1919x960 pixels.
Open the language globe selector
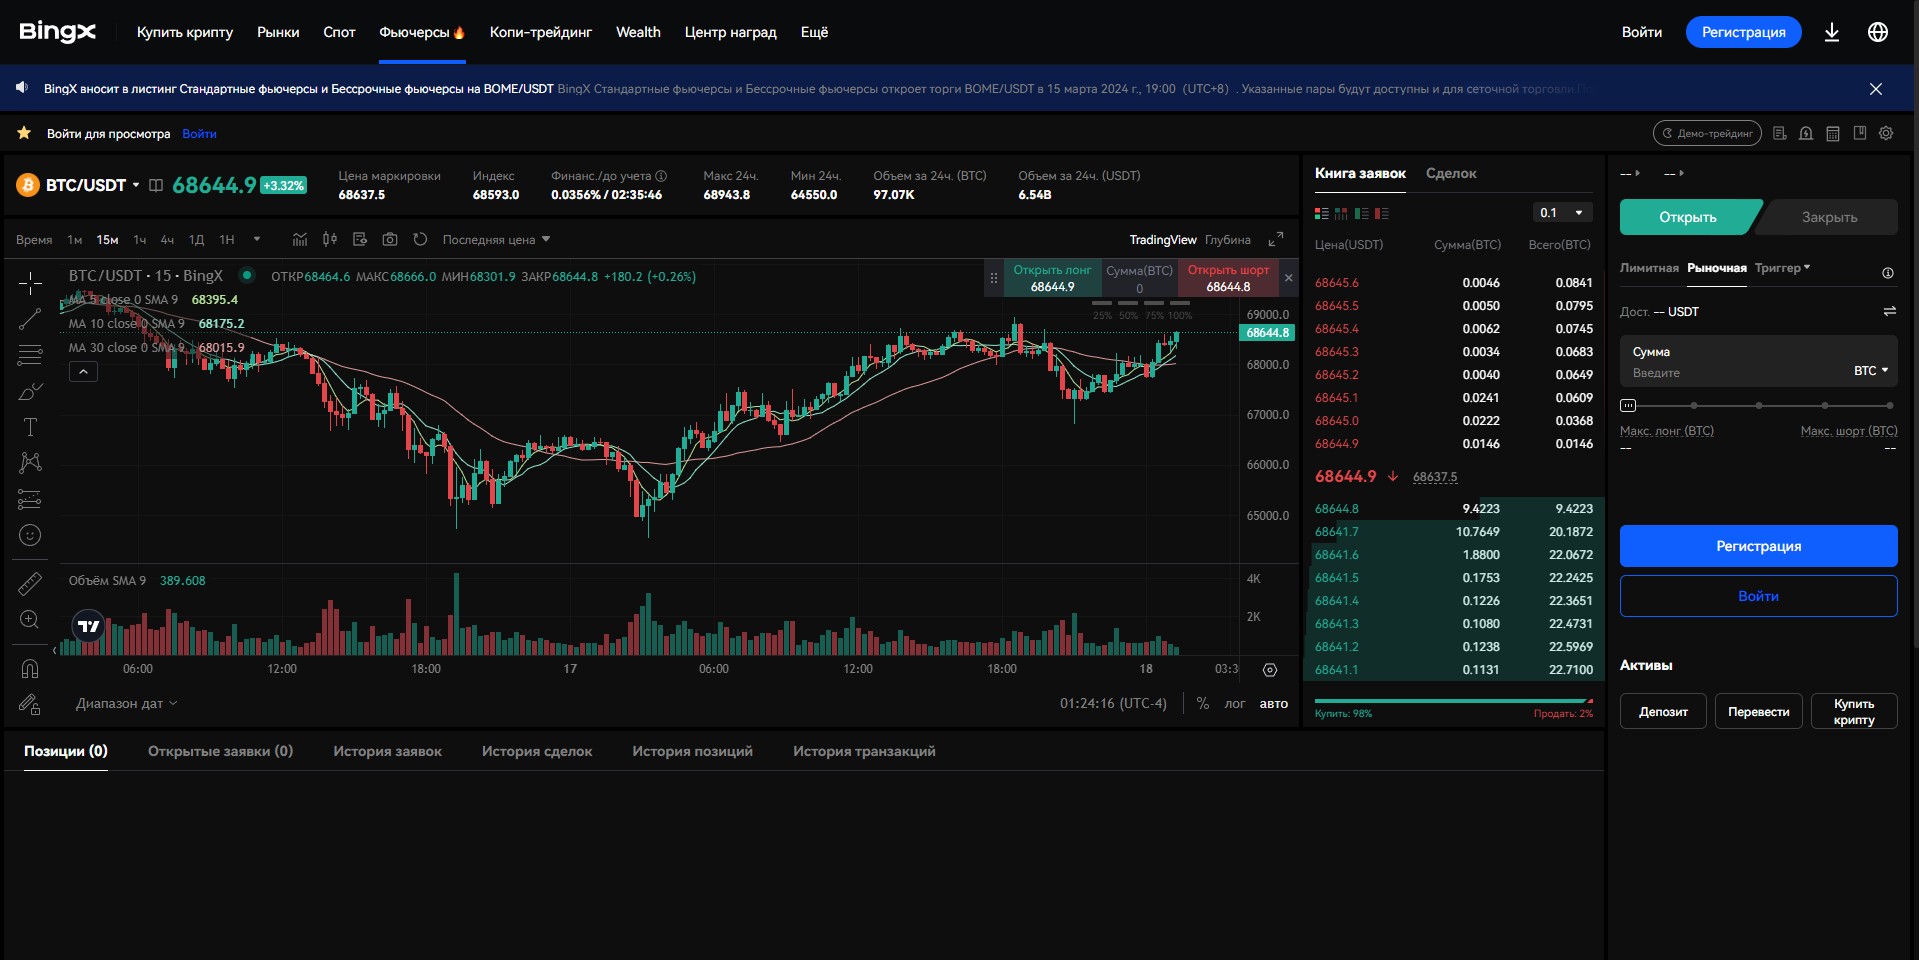pos(1878,32)
